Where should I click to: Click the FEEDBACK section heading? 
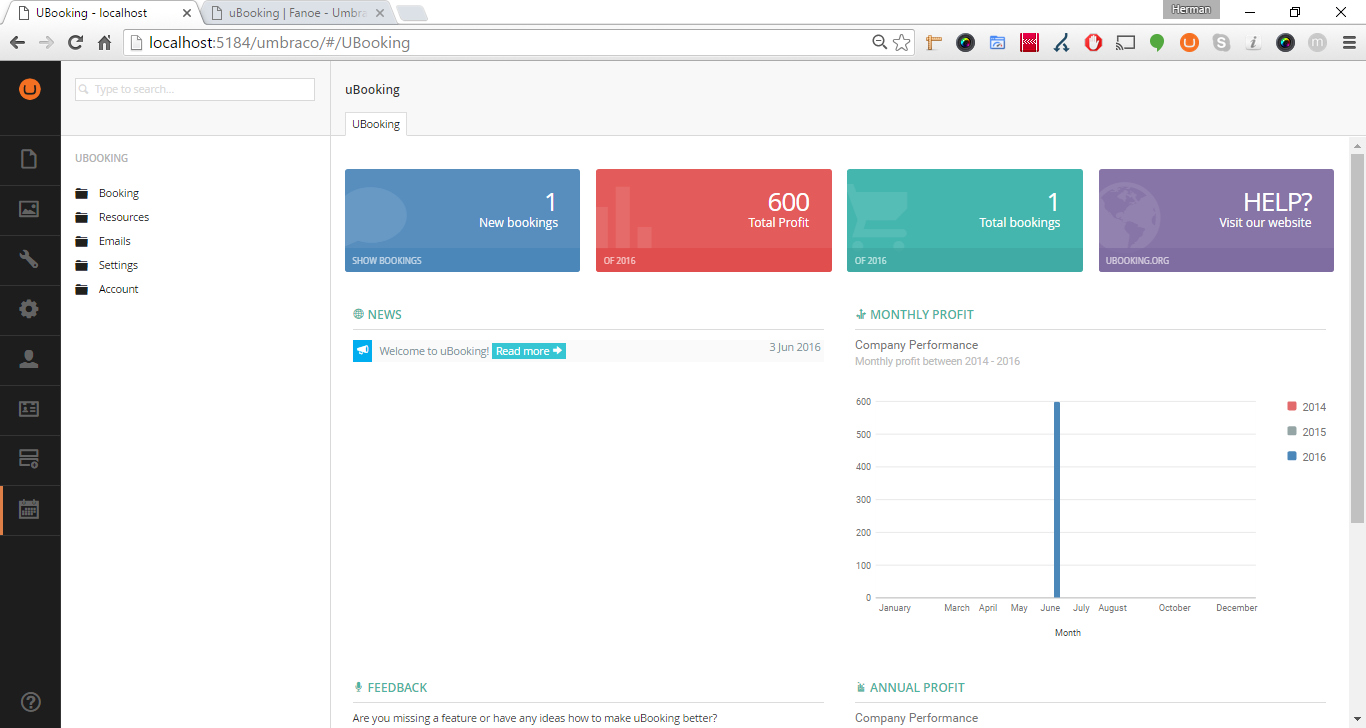coord(397,687)
